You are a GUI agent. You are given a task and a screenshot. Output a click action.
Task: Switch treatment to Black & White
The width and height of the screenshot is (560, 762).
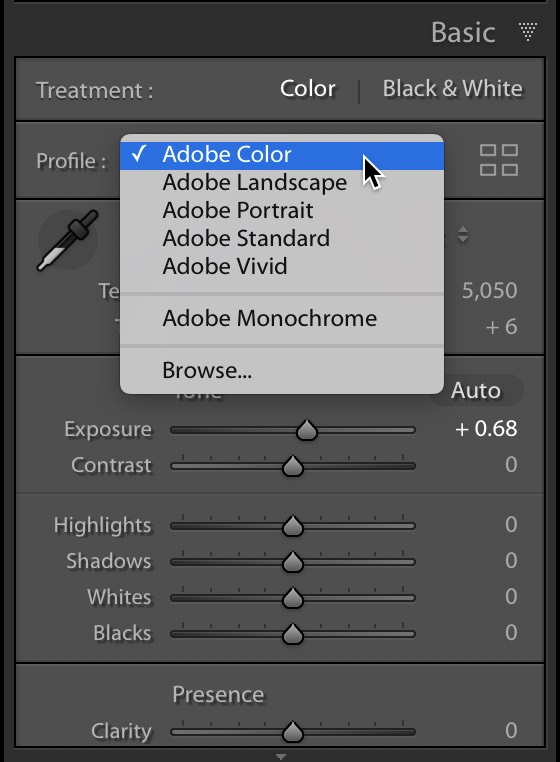[453, 89]
